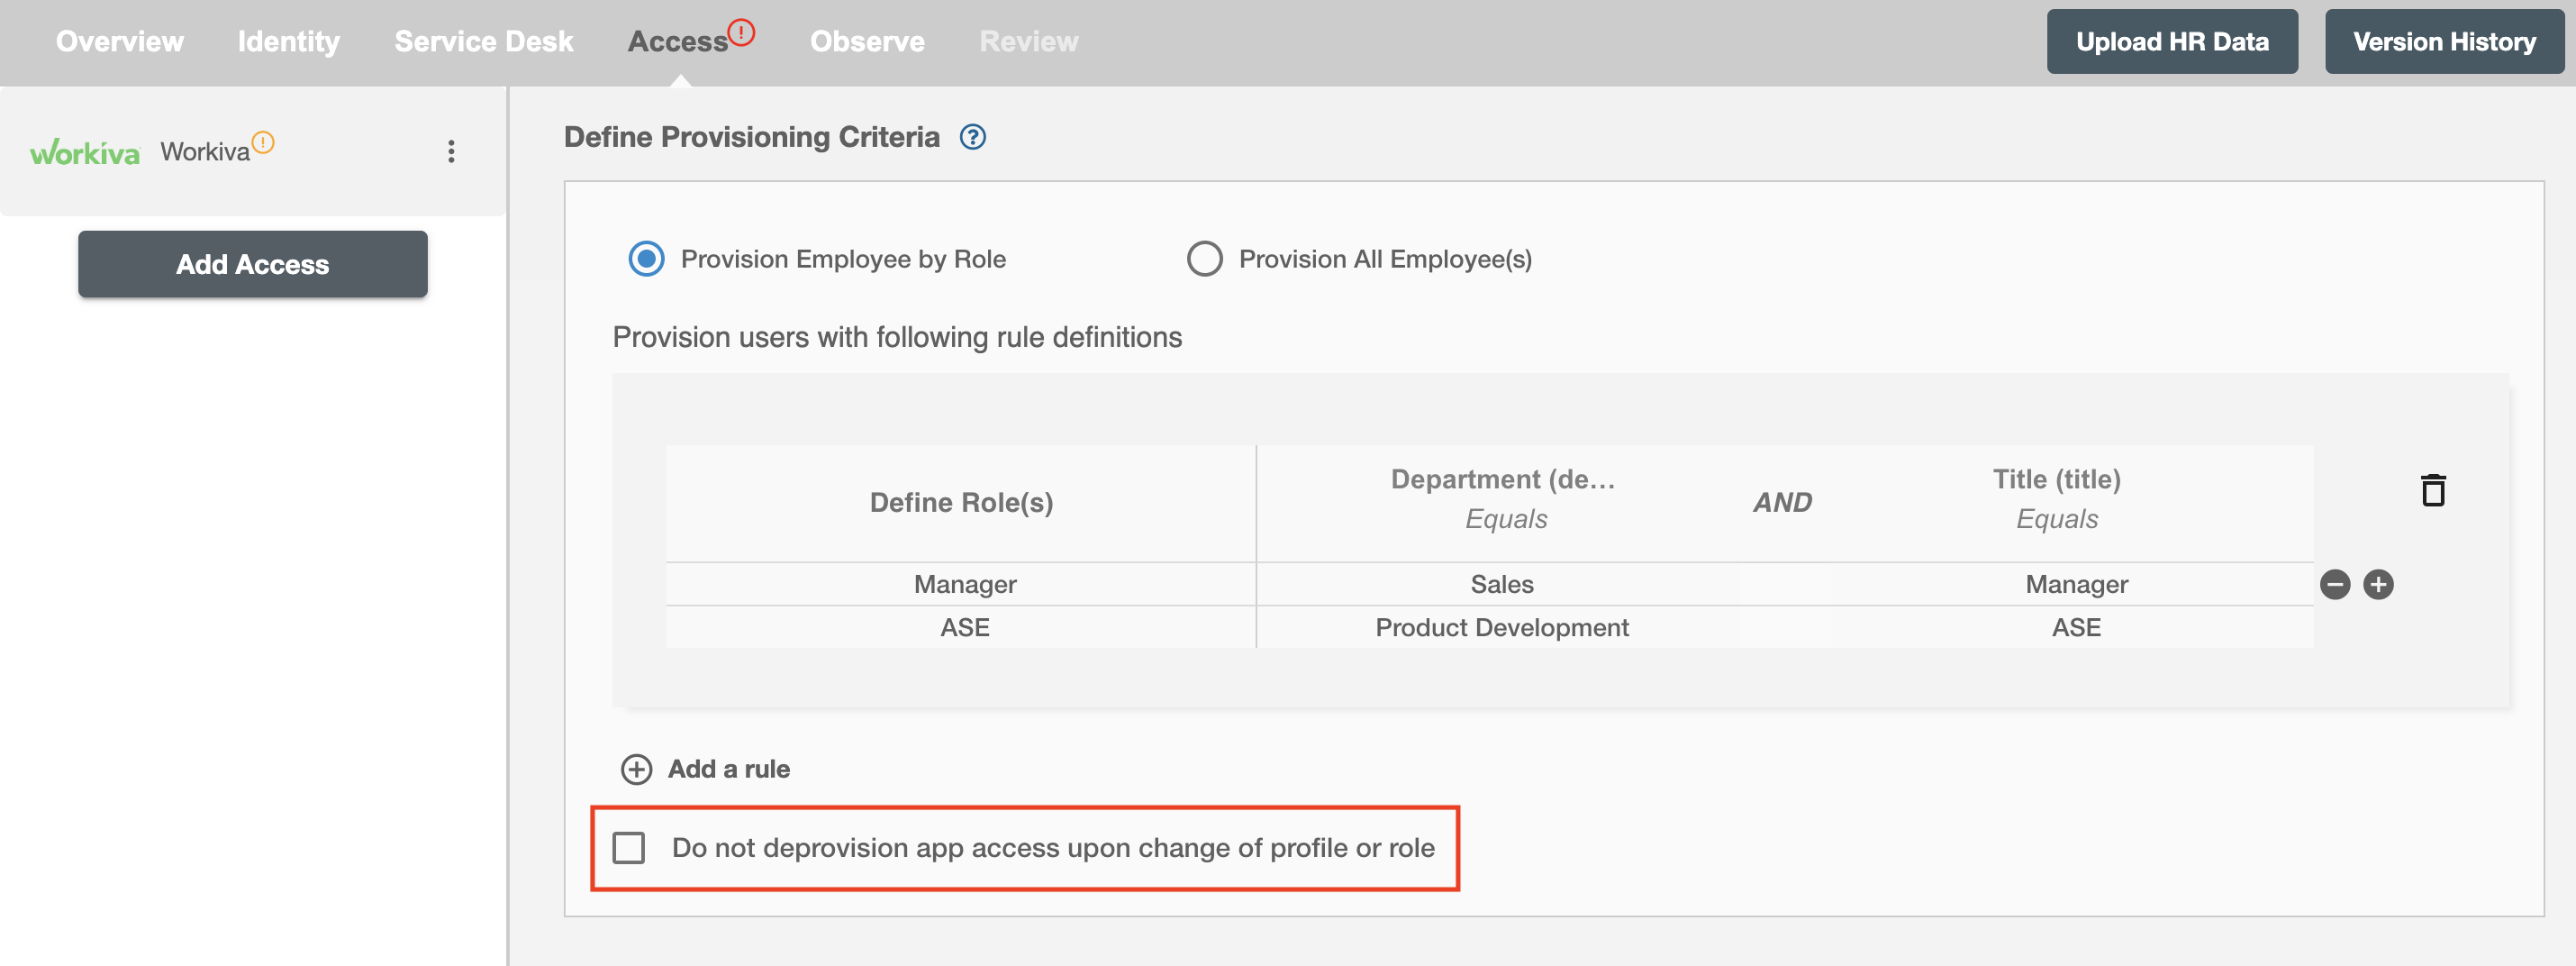Image resolution: width=2576 pixels, height=966 pixels.
Task: Switch to the Service Desk tab
Action: click(484, 42)
